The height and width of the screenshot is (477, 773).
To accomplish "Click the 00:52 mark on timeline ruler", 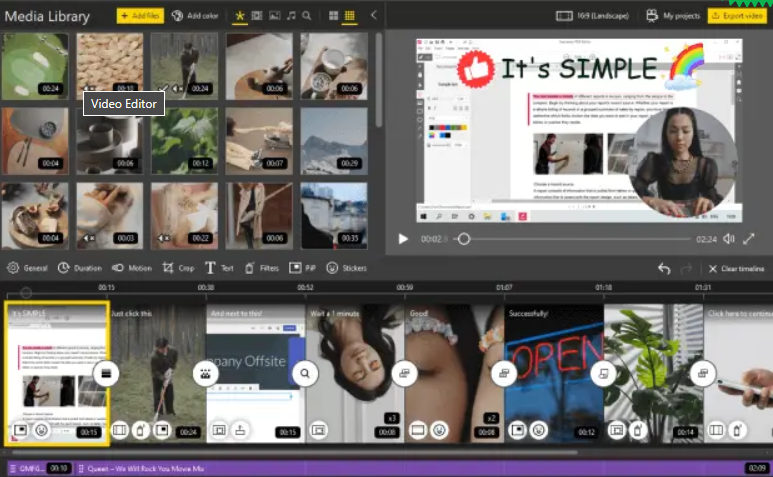I will pyautogui.click(x=305, y=287).
